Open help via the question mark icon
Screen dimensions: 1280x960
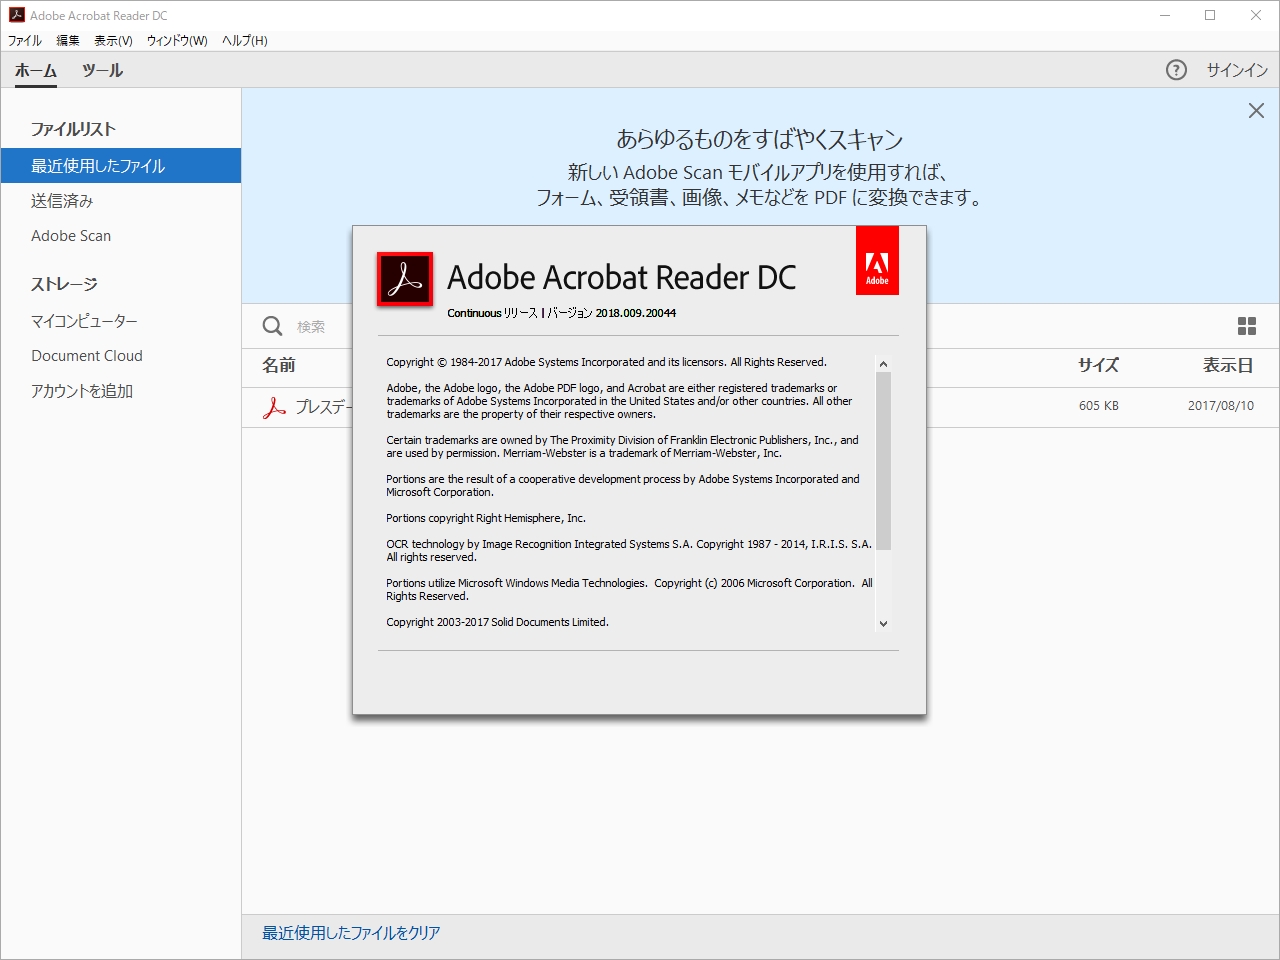click(1176, 70)
